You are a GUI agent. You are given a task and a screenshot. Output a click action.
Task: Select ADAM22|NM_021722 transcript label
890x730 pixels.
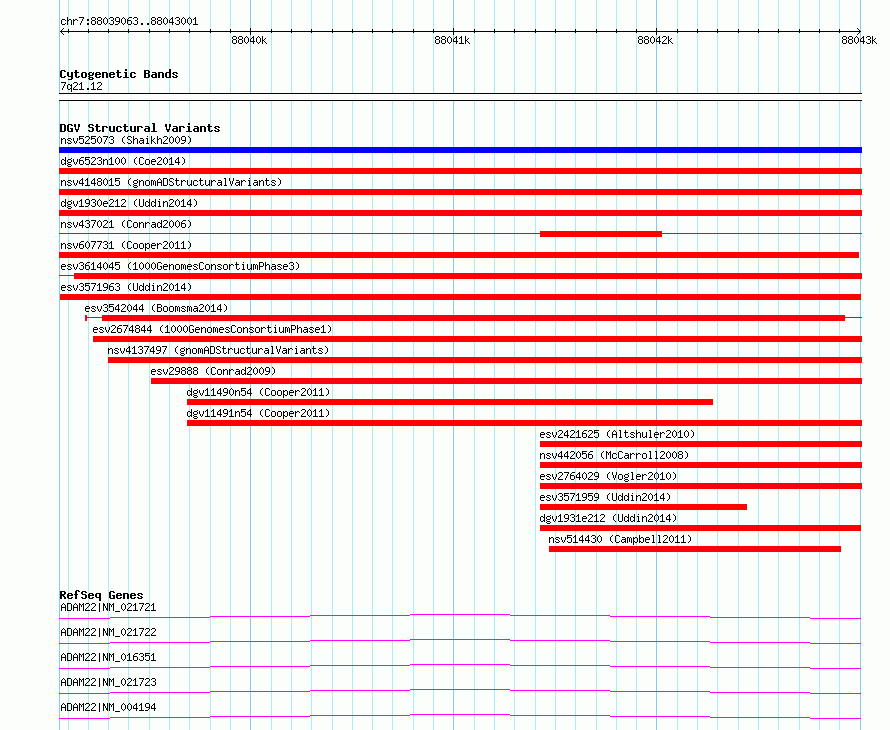(x=108, y=632)
